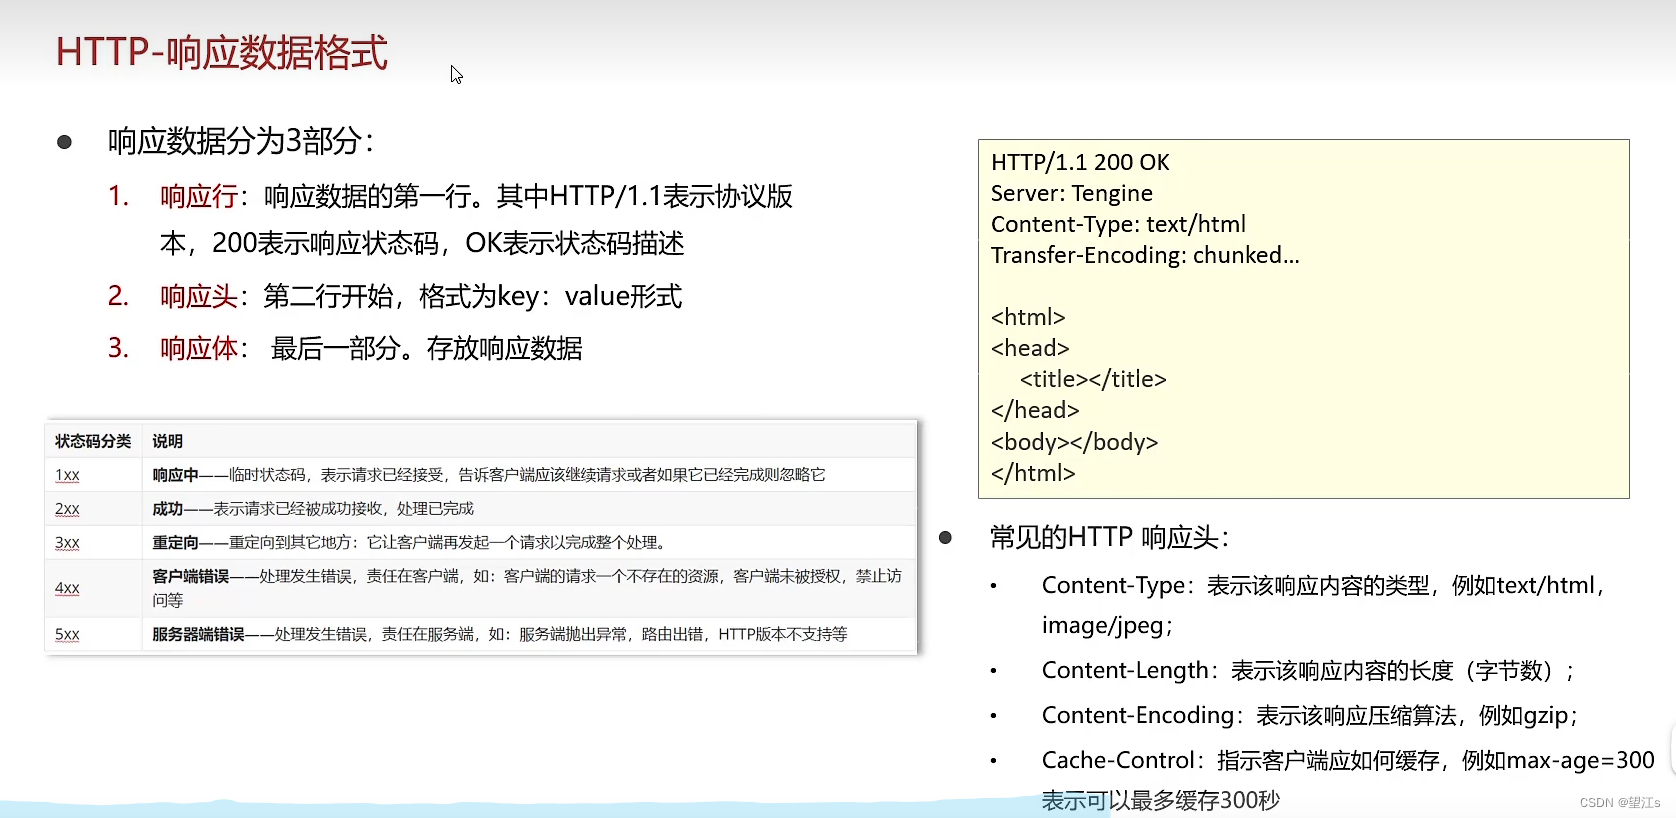The width and height of the screenshot is (1676, 818).
Task: Click the '<title></title>' line
Action: pyautogui.click(x=1093, y=379)
